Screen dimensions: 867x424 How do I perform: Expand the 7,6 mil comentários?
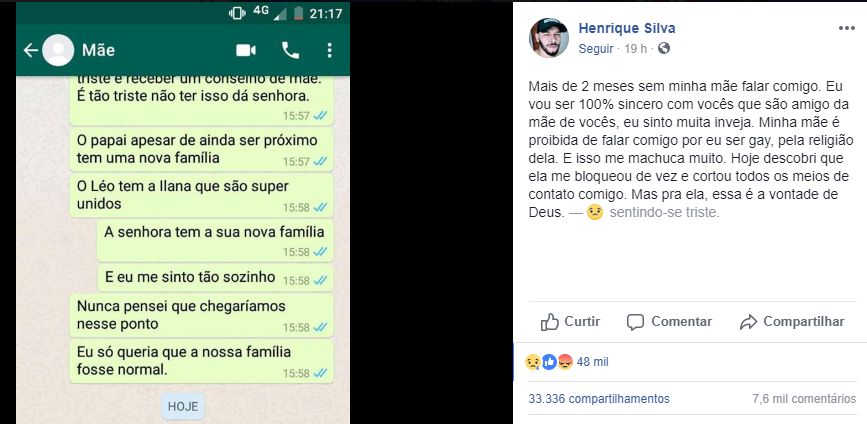pos(804,398)
